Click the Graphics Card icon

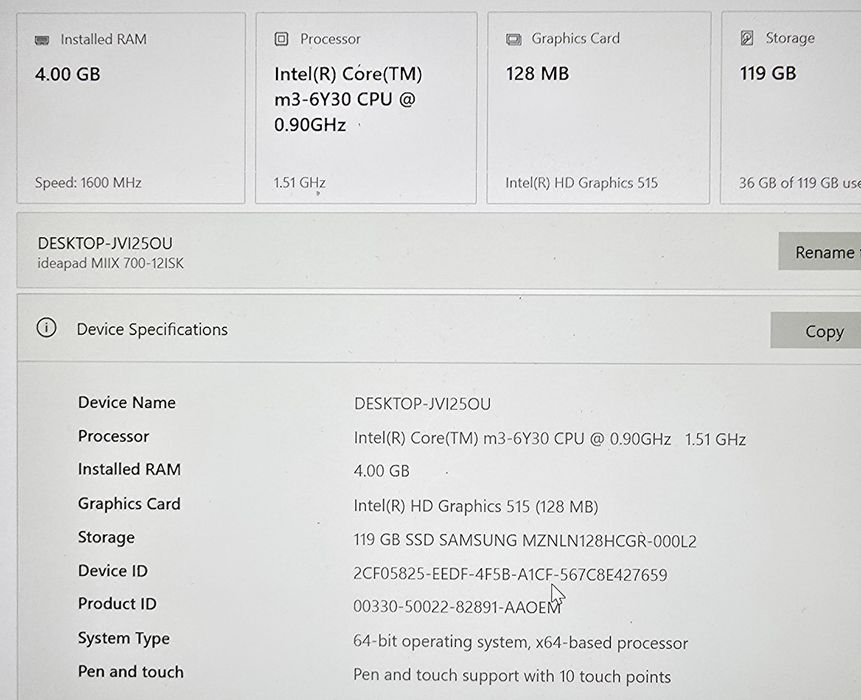click(x=514, y=39)
